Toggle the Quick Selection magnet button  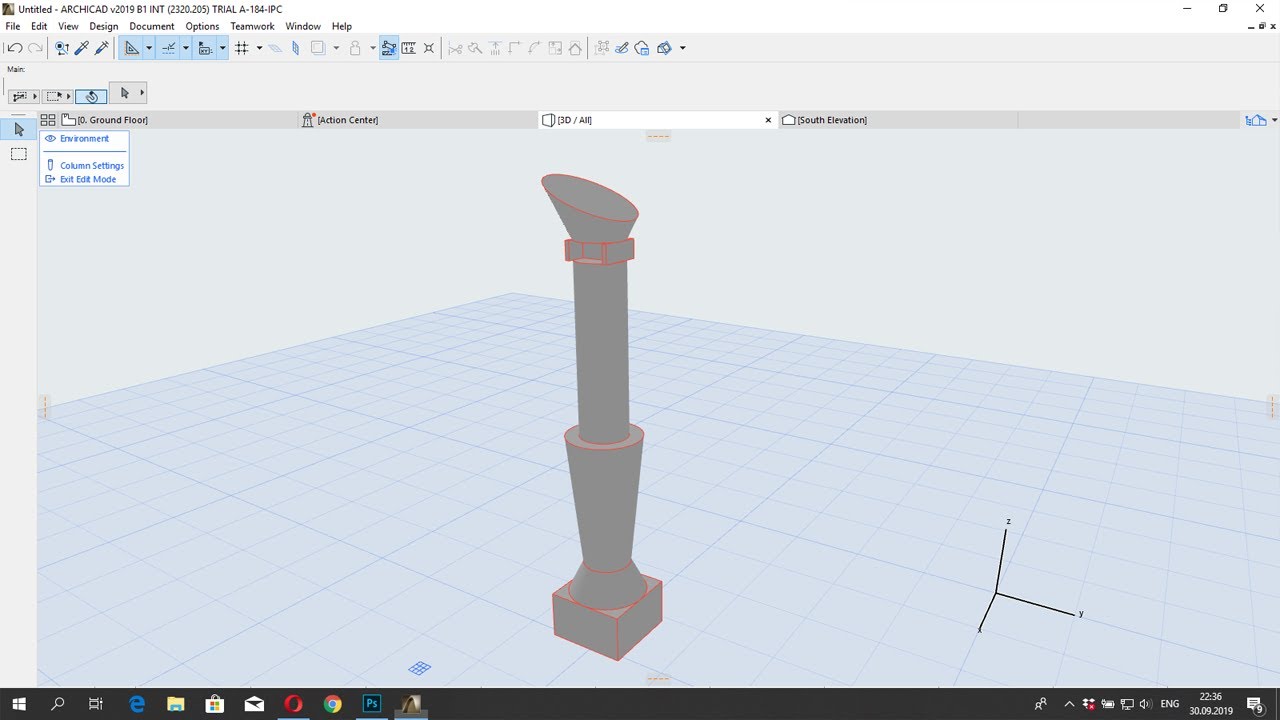(91, 96)
